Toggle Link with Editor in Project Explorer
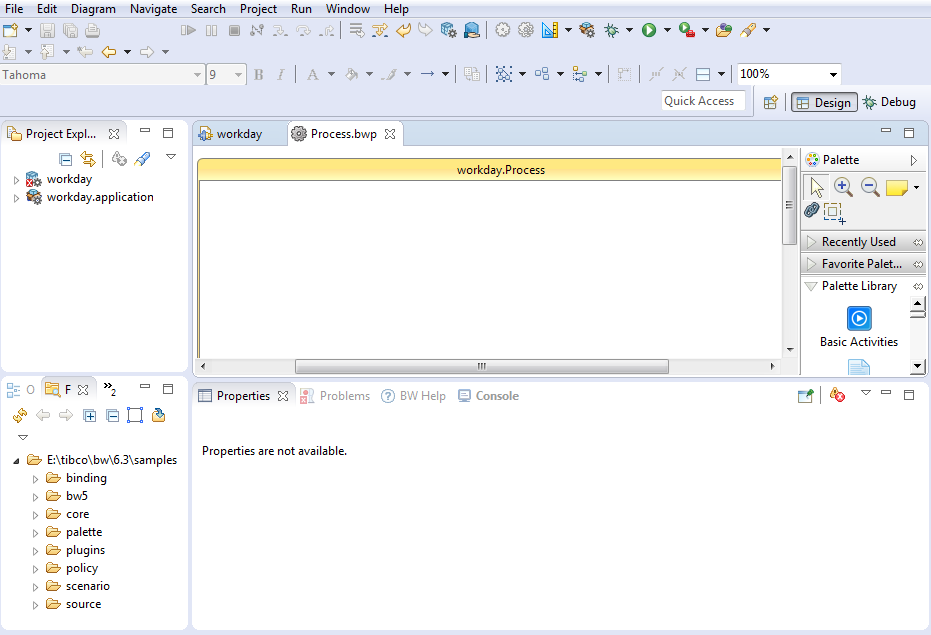The width and height of the screenshot is (931, 635). click(x=88, y=158)
